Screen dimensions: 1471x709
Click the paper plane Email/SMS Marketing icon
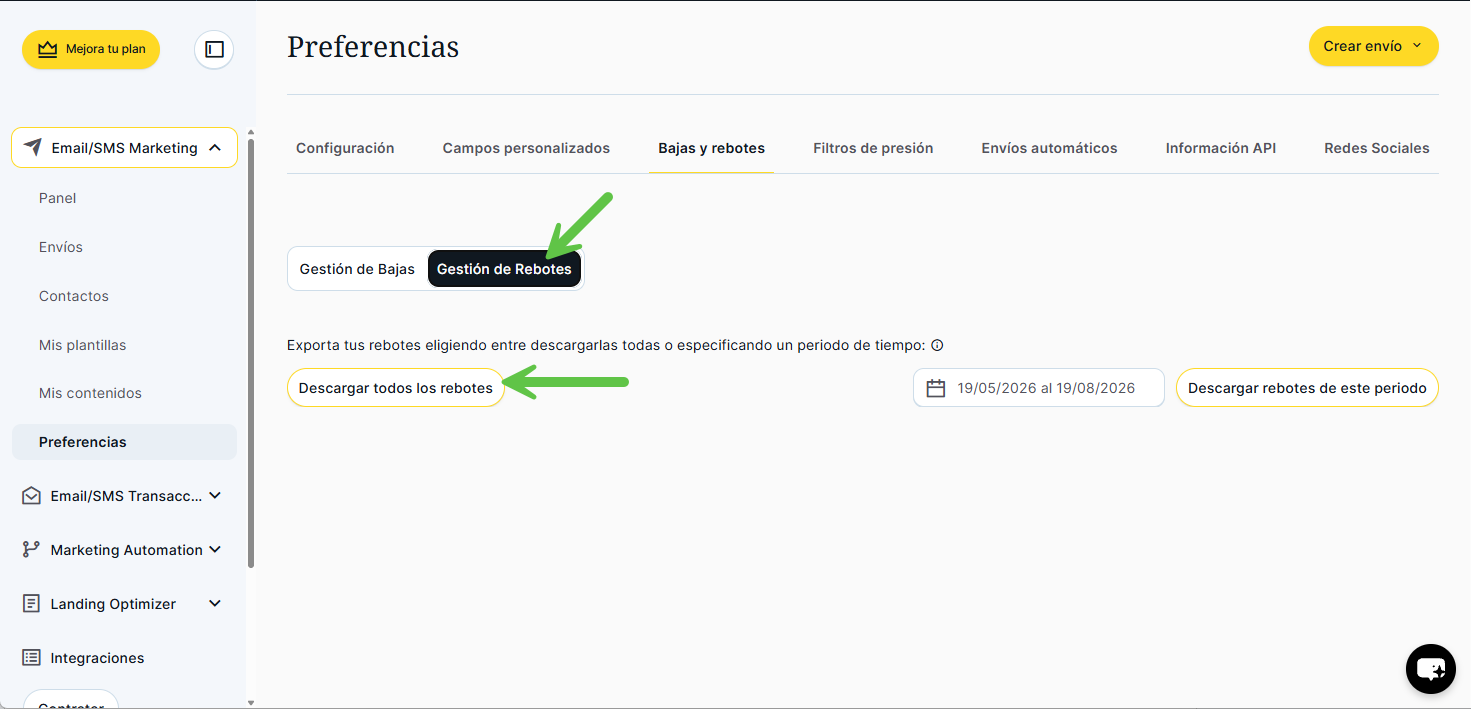[x=33, y=148]
